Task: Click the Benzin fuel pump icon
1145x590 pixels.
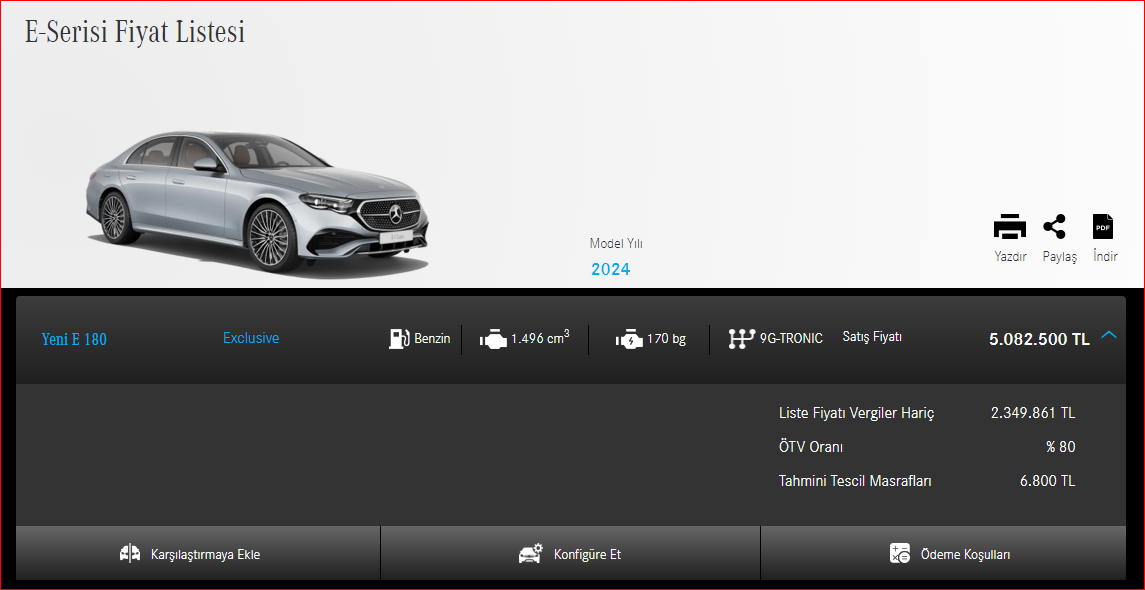Action: tap(399, 339)
